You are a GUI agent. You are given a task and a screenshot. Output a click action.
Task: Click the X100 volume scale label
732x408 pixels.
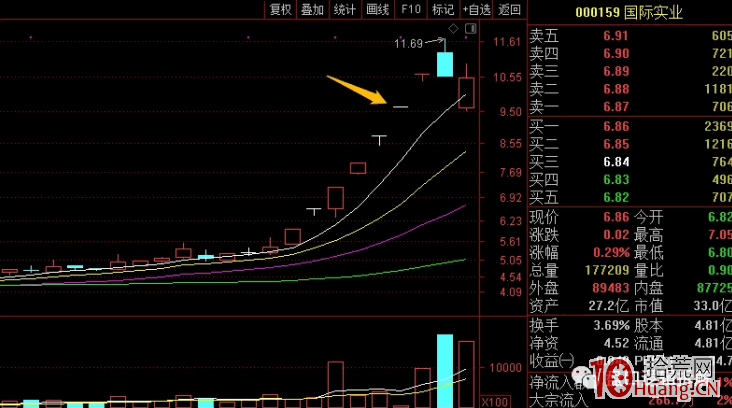coord(492,401)
